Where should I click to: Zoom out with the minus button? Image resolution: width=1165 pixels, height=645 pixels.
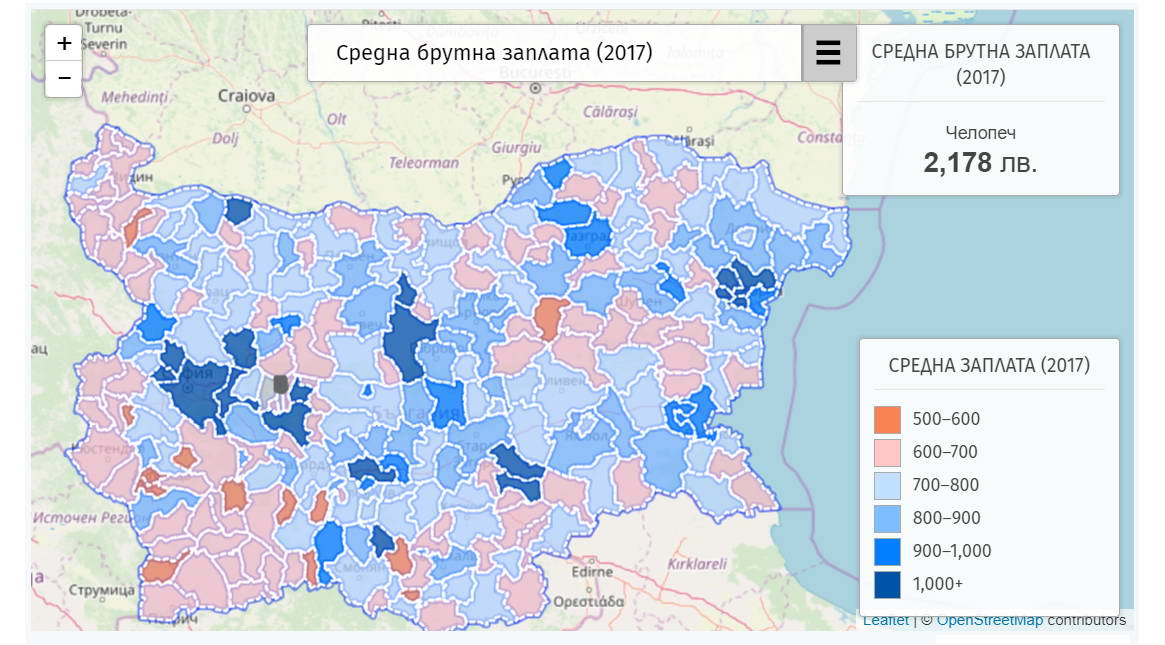(64, 78)
